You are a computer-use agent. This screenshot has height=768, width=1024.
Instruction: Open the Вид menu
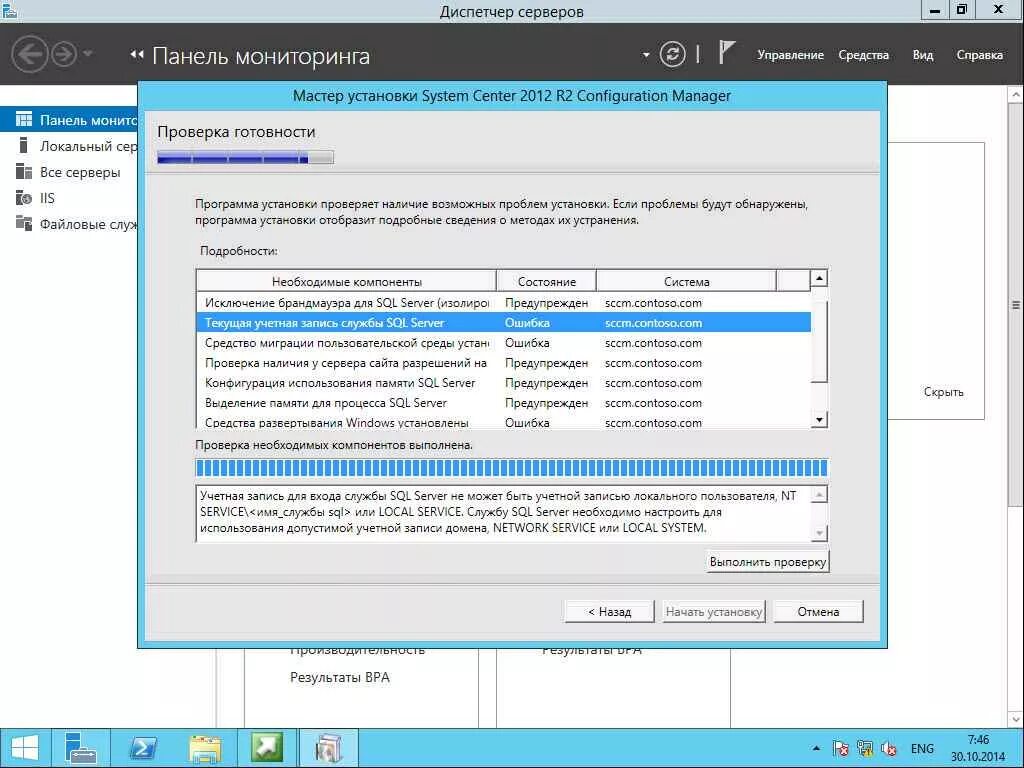click(923, 55)
